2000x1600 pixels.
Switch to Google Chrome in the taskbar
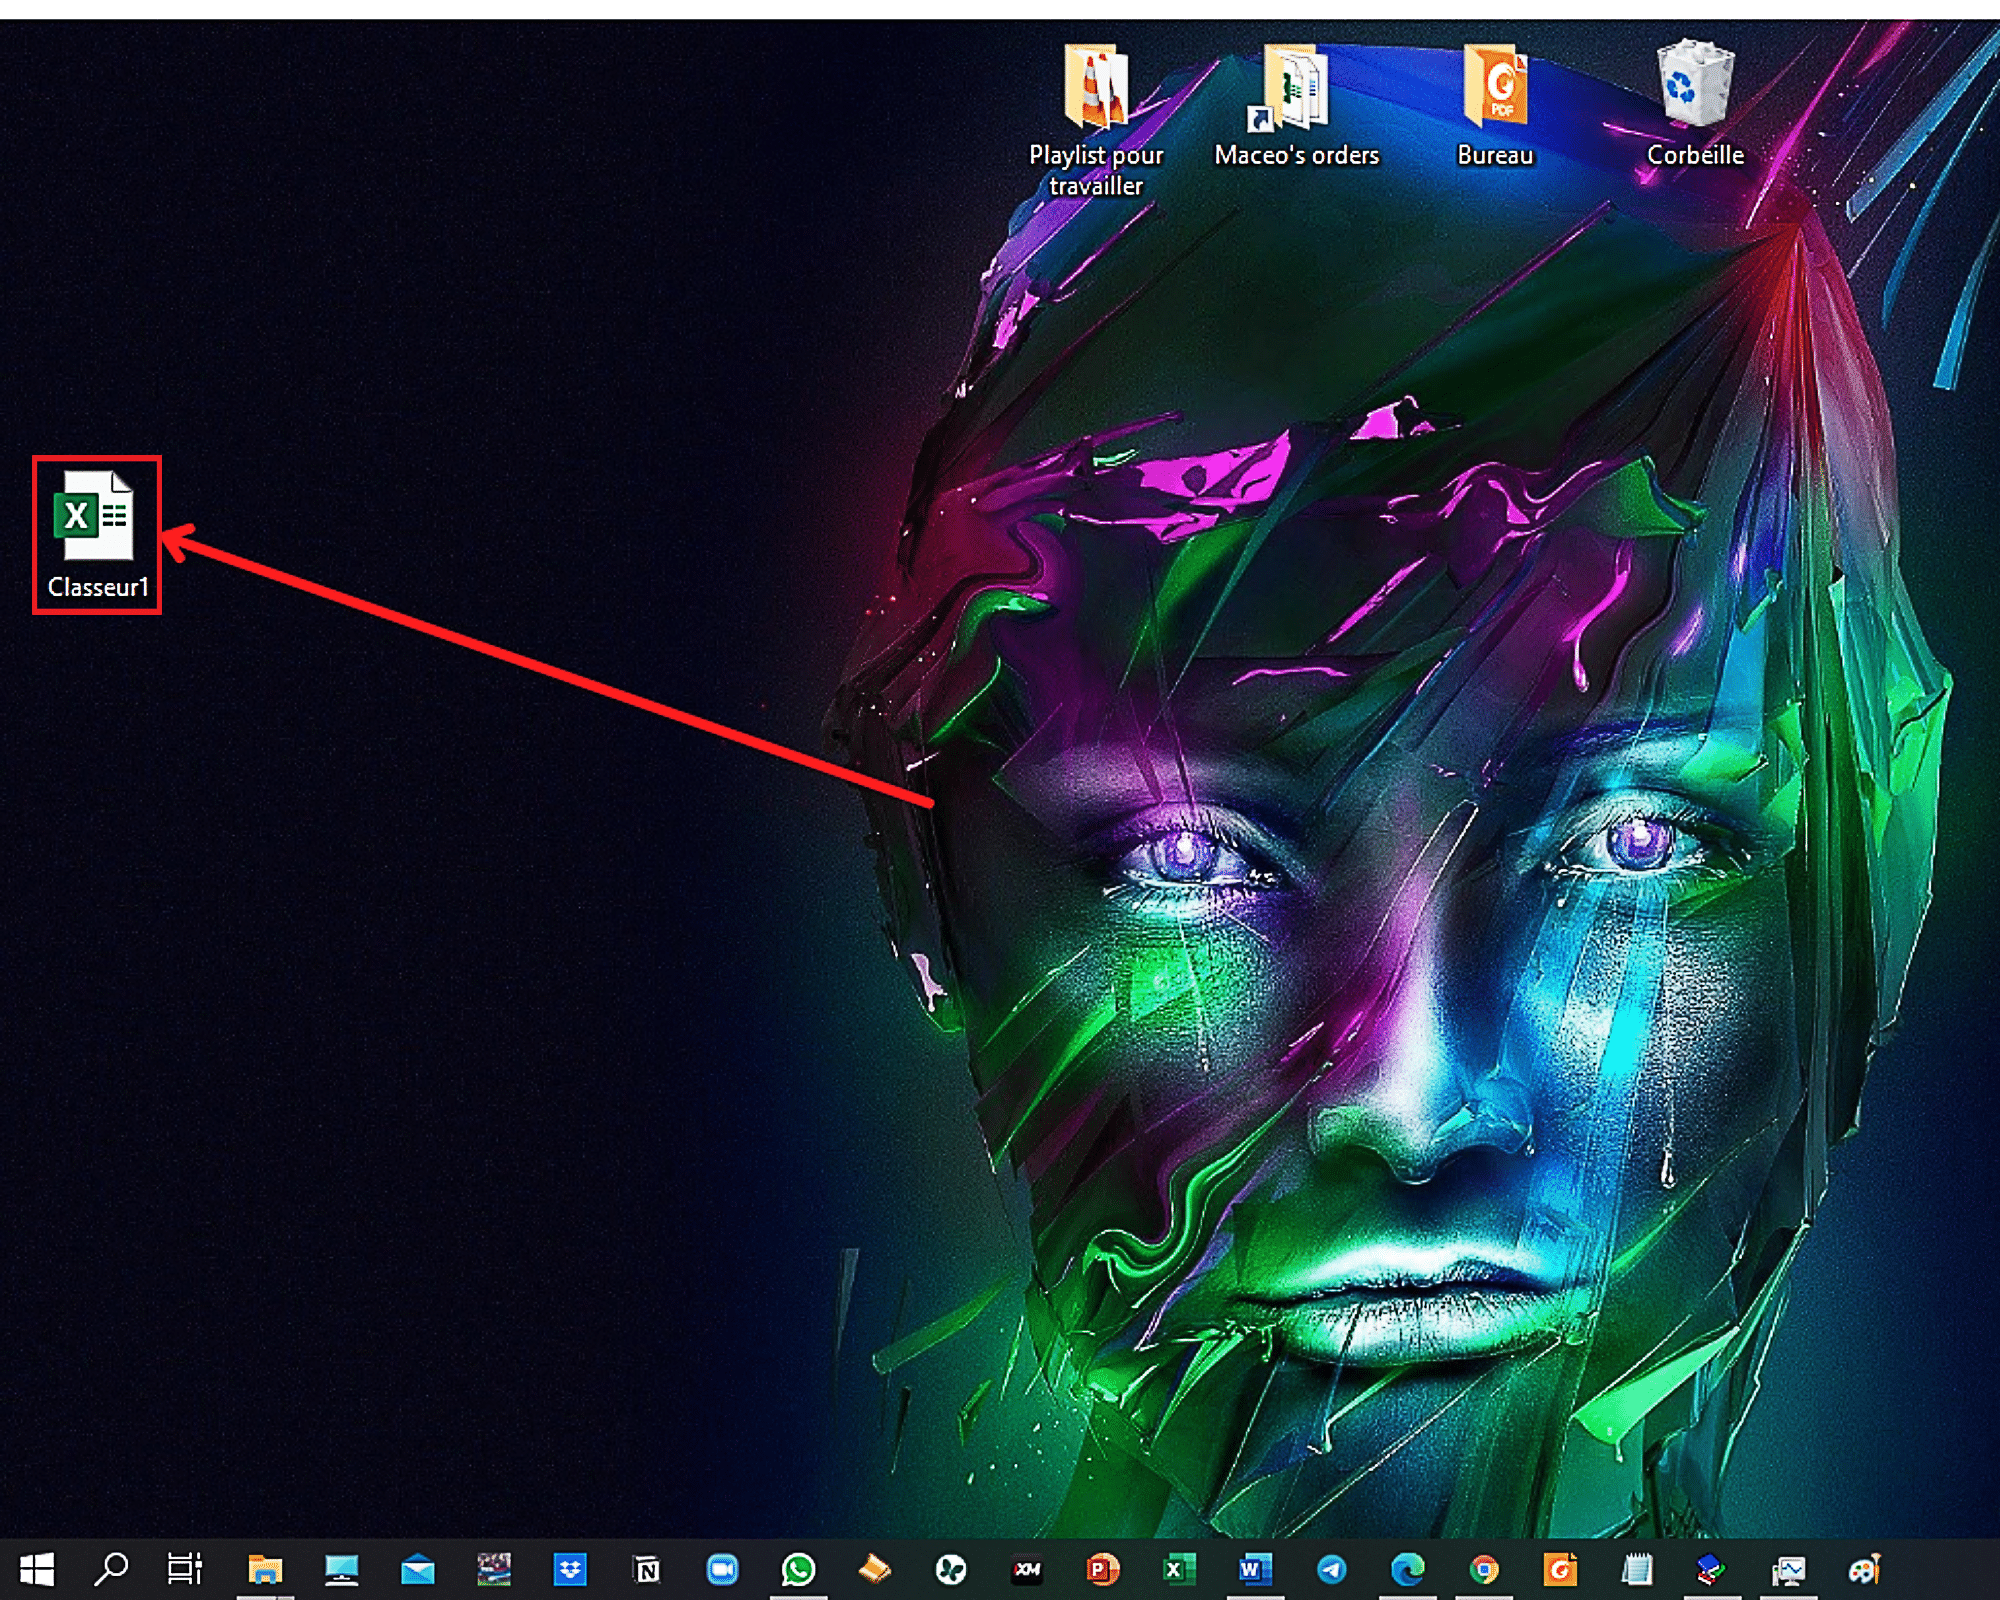tap(1484, 1570)
